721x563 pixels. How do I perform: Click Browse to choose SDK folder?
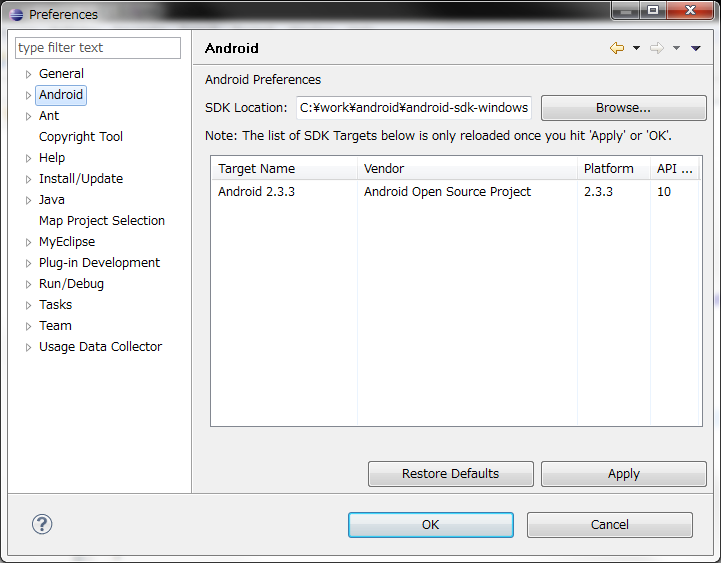coord(624,108)
